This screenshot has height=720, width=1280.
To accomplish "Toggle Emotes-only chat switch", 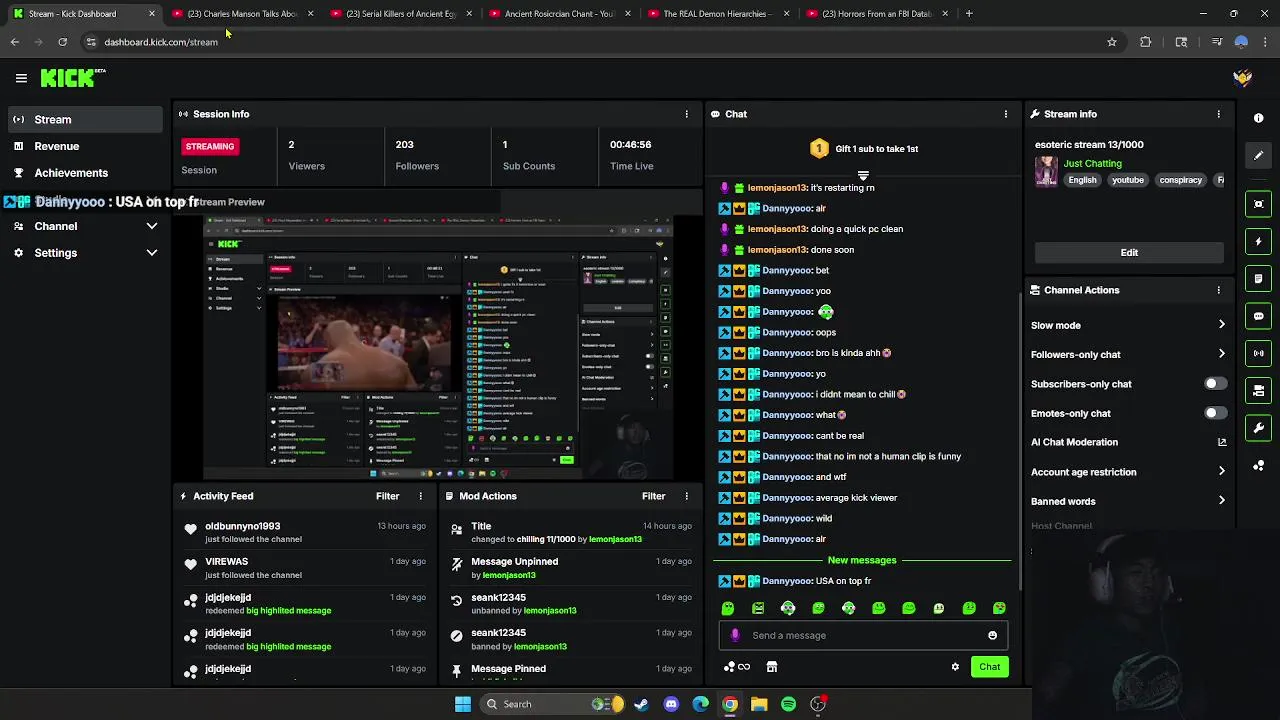I will (x=1214, y=413).
